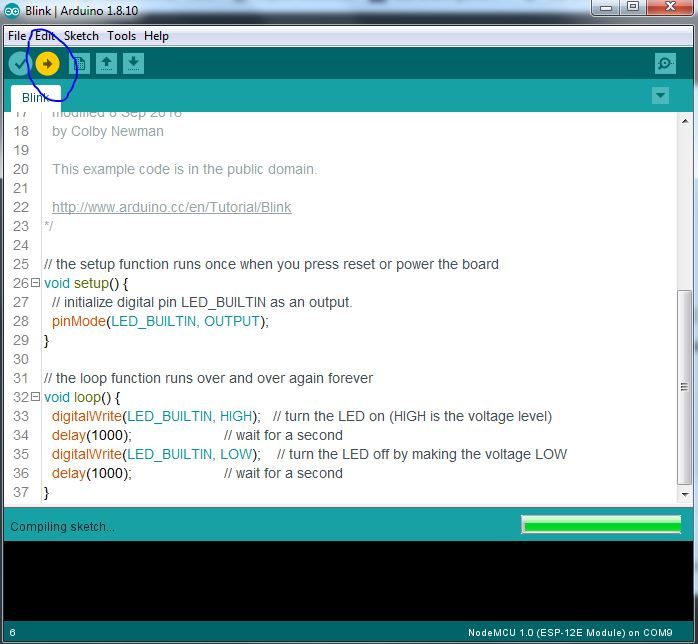Click the black console output area
Screen dimensions: 698x644
pyautogui.click(x=349, y=581)
